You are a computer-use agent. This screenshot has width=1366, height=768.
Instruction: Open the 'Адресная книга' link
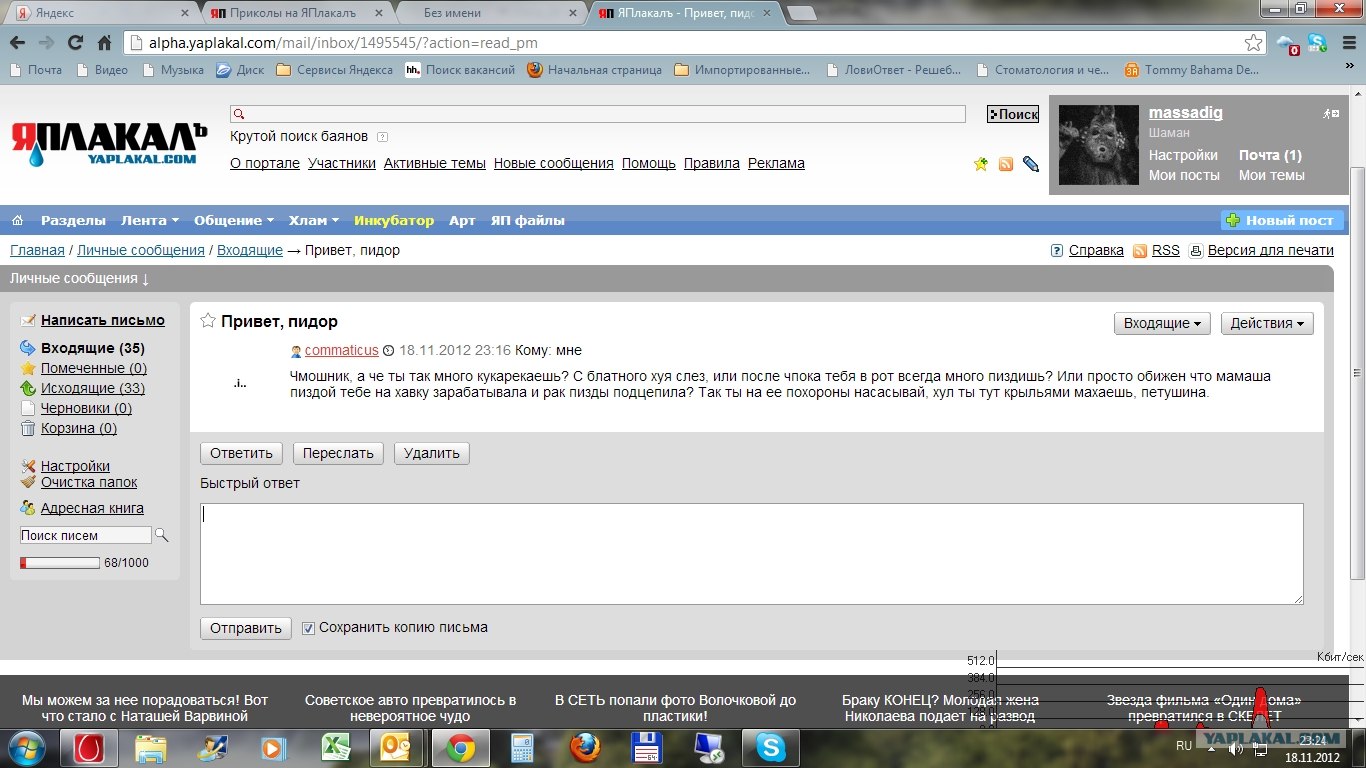point(92,508)
